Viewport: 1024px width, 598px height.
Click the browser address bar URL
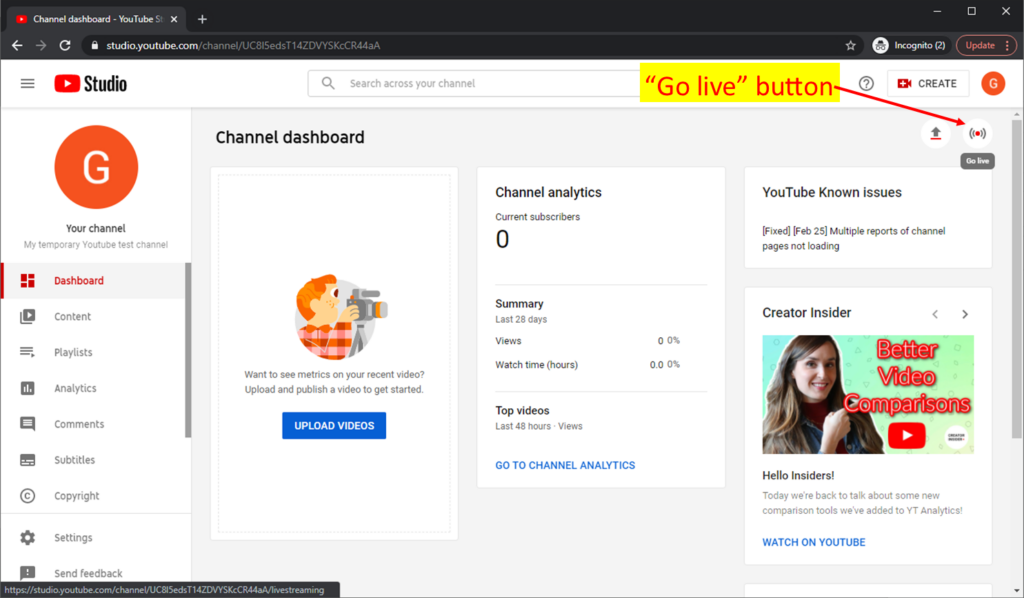pyautogui.click(x=243, y=46)
